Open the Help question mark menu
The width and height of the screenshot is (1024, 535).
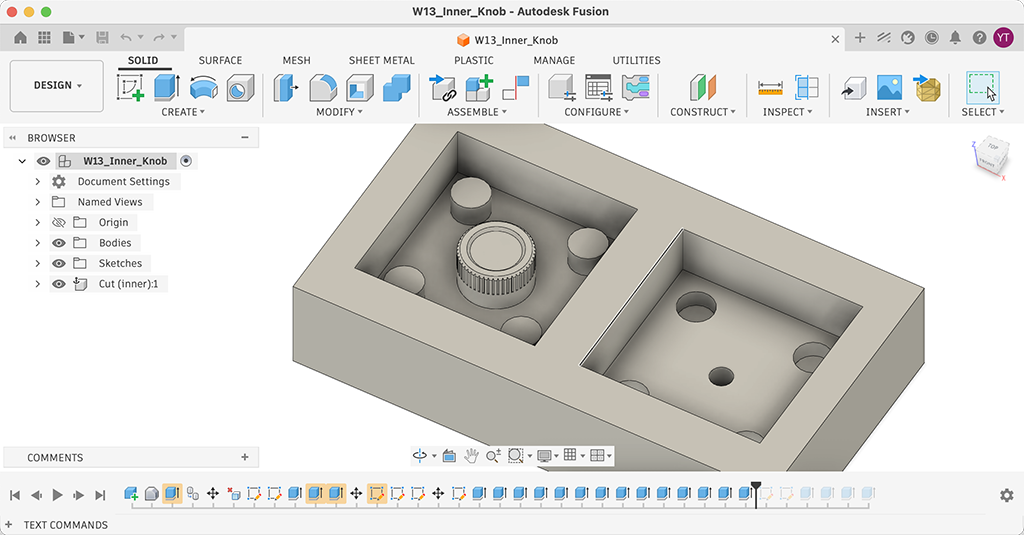tap(979, 38)
